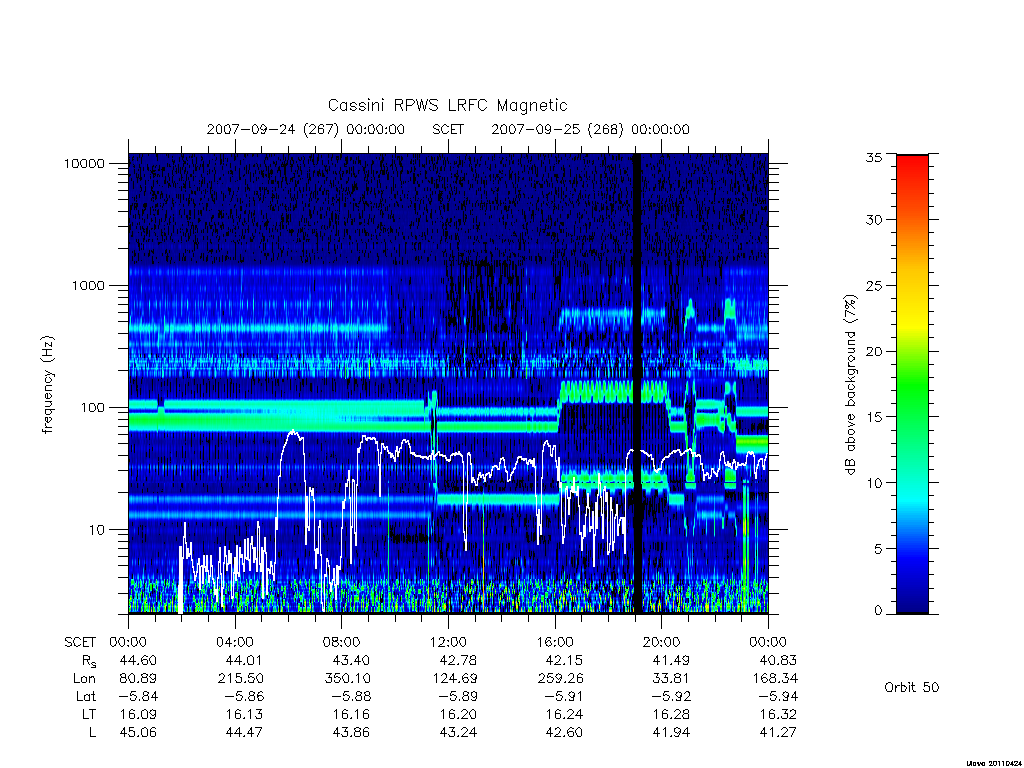The image size is (1024, 768).
Task: Click the SCET 12:00 time label
Action: 449,643
